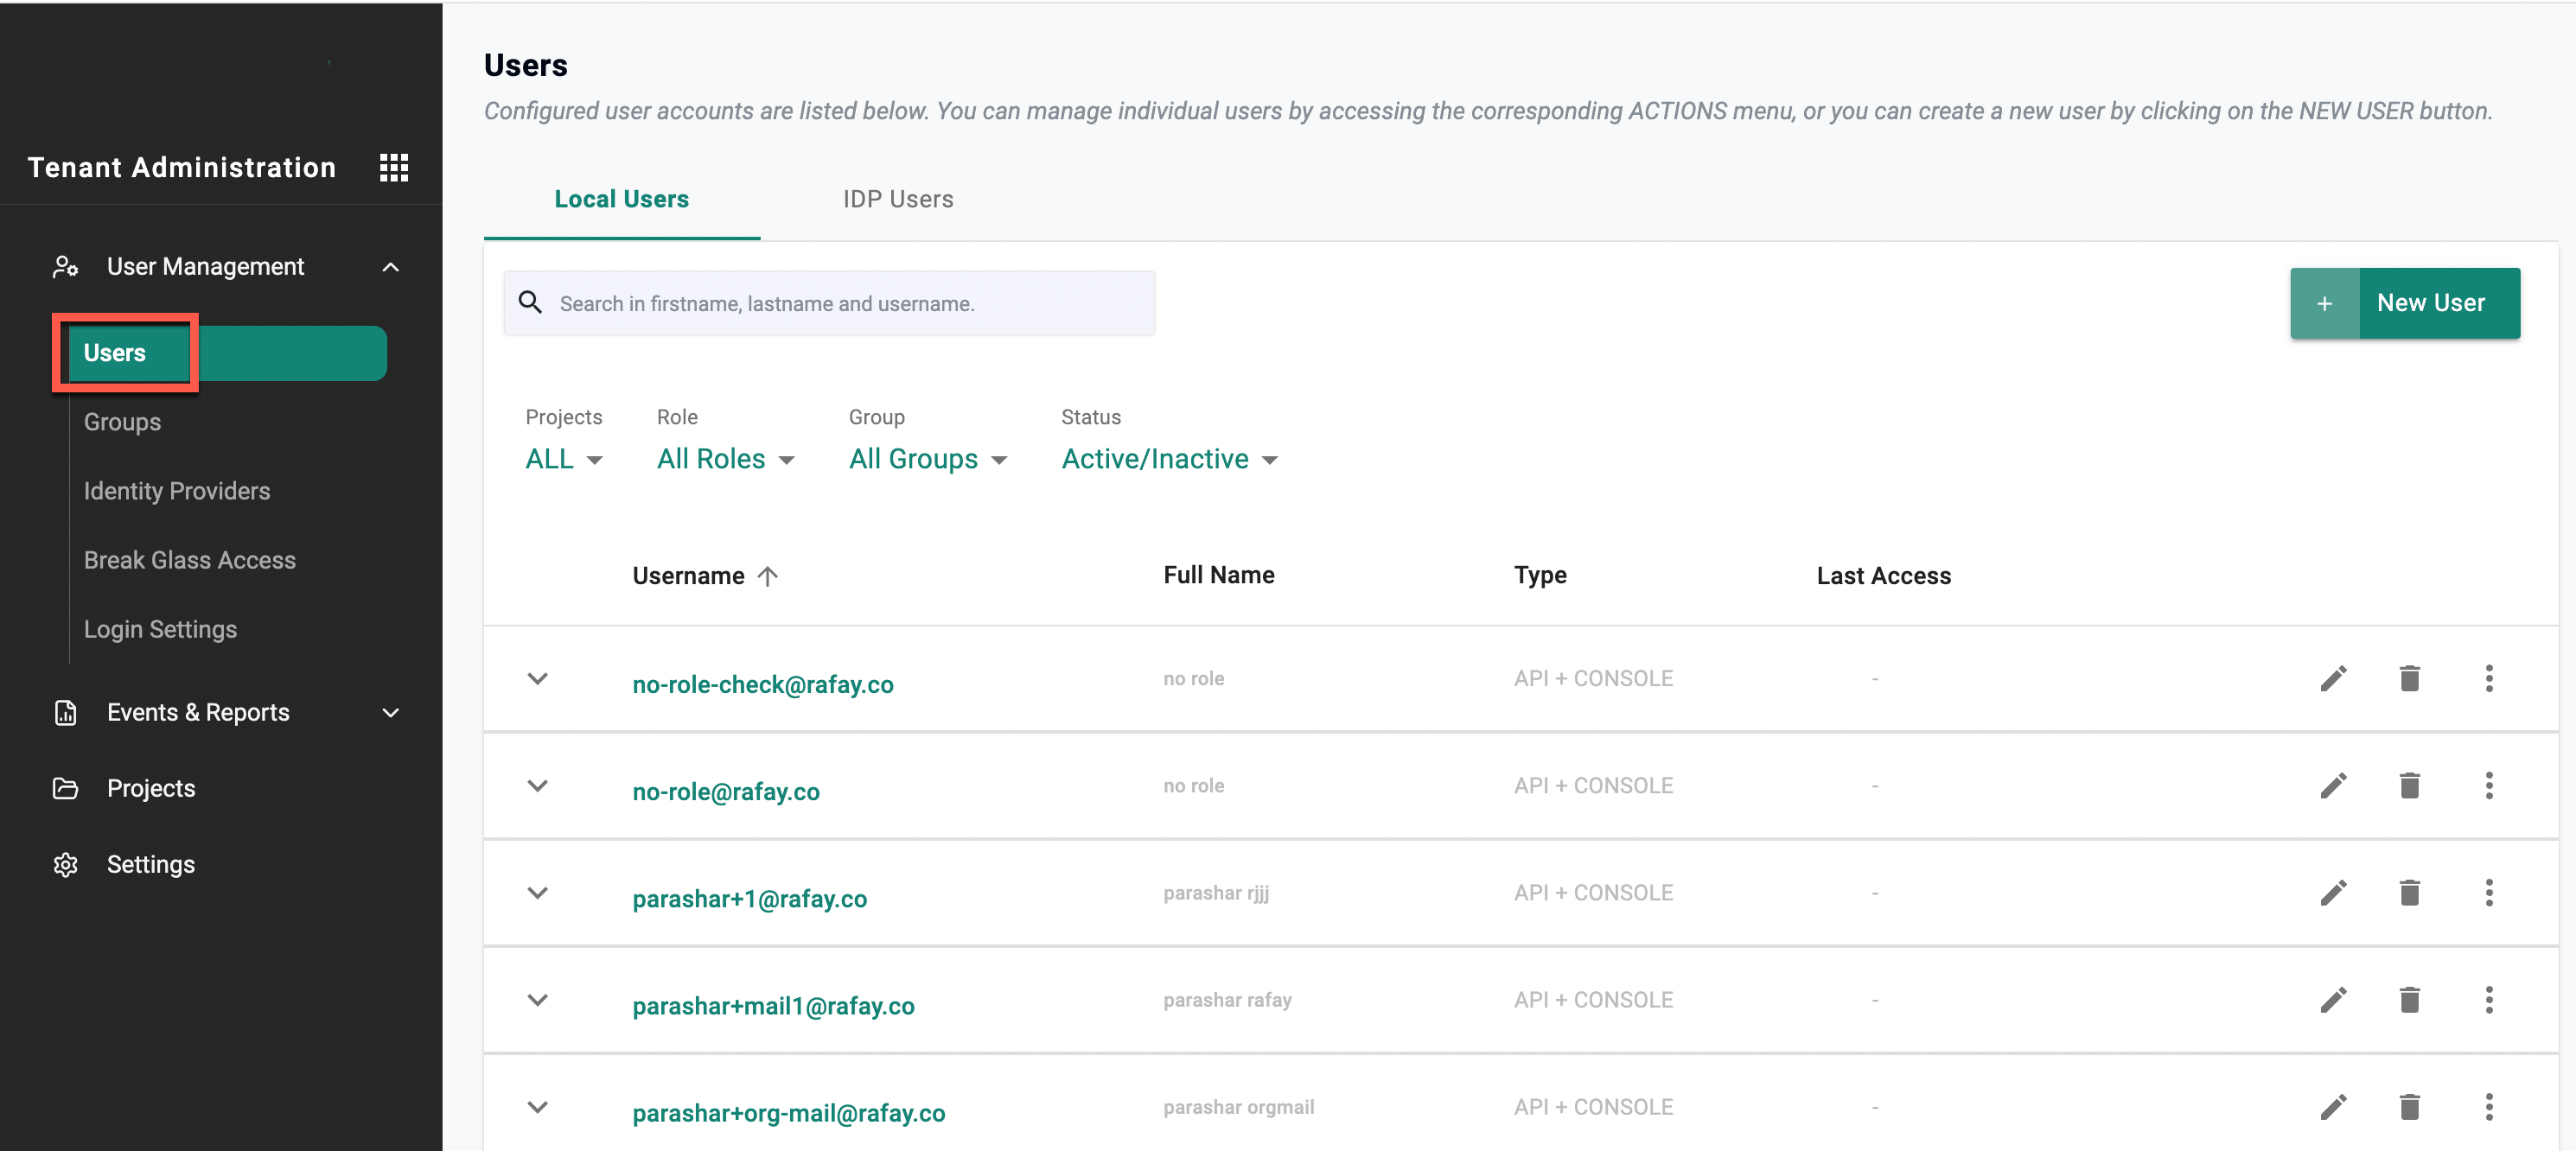The height and width of the screenshot is (1151, 2576).
Task: Click the search magnifier icon
Action: [x=530, y=303]
